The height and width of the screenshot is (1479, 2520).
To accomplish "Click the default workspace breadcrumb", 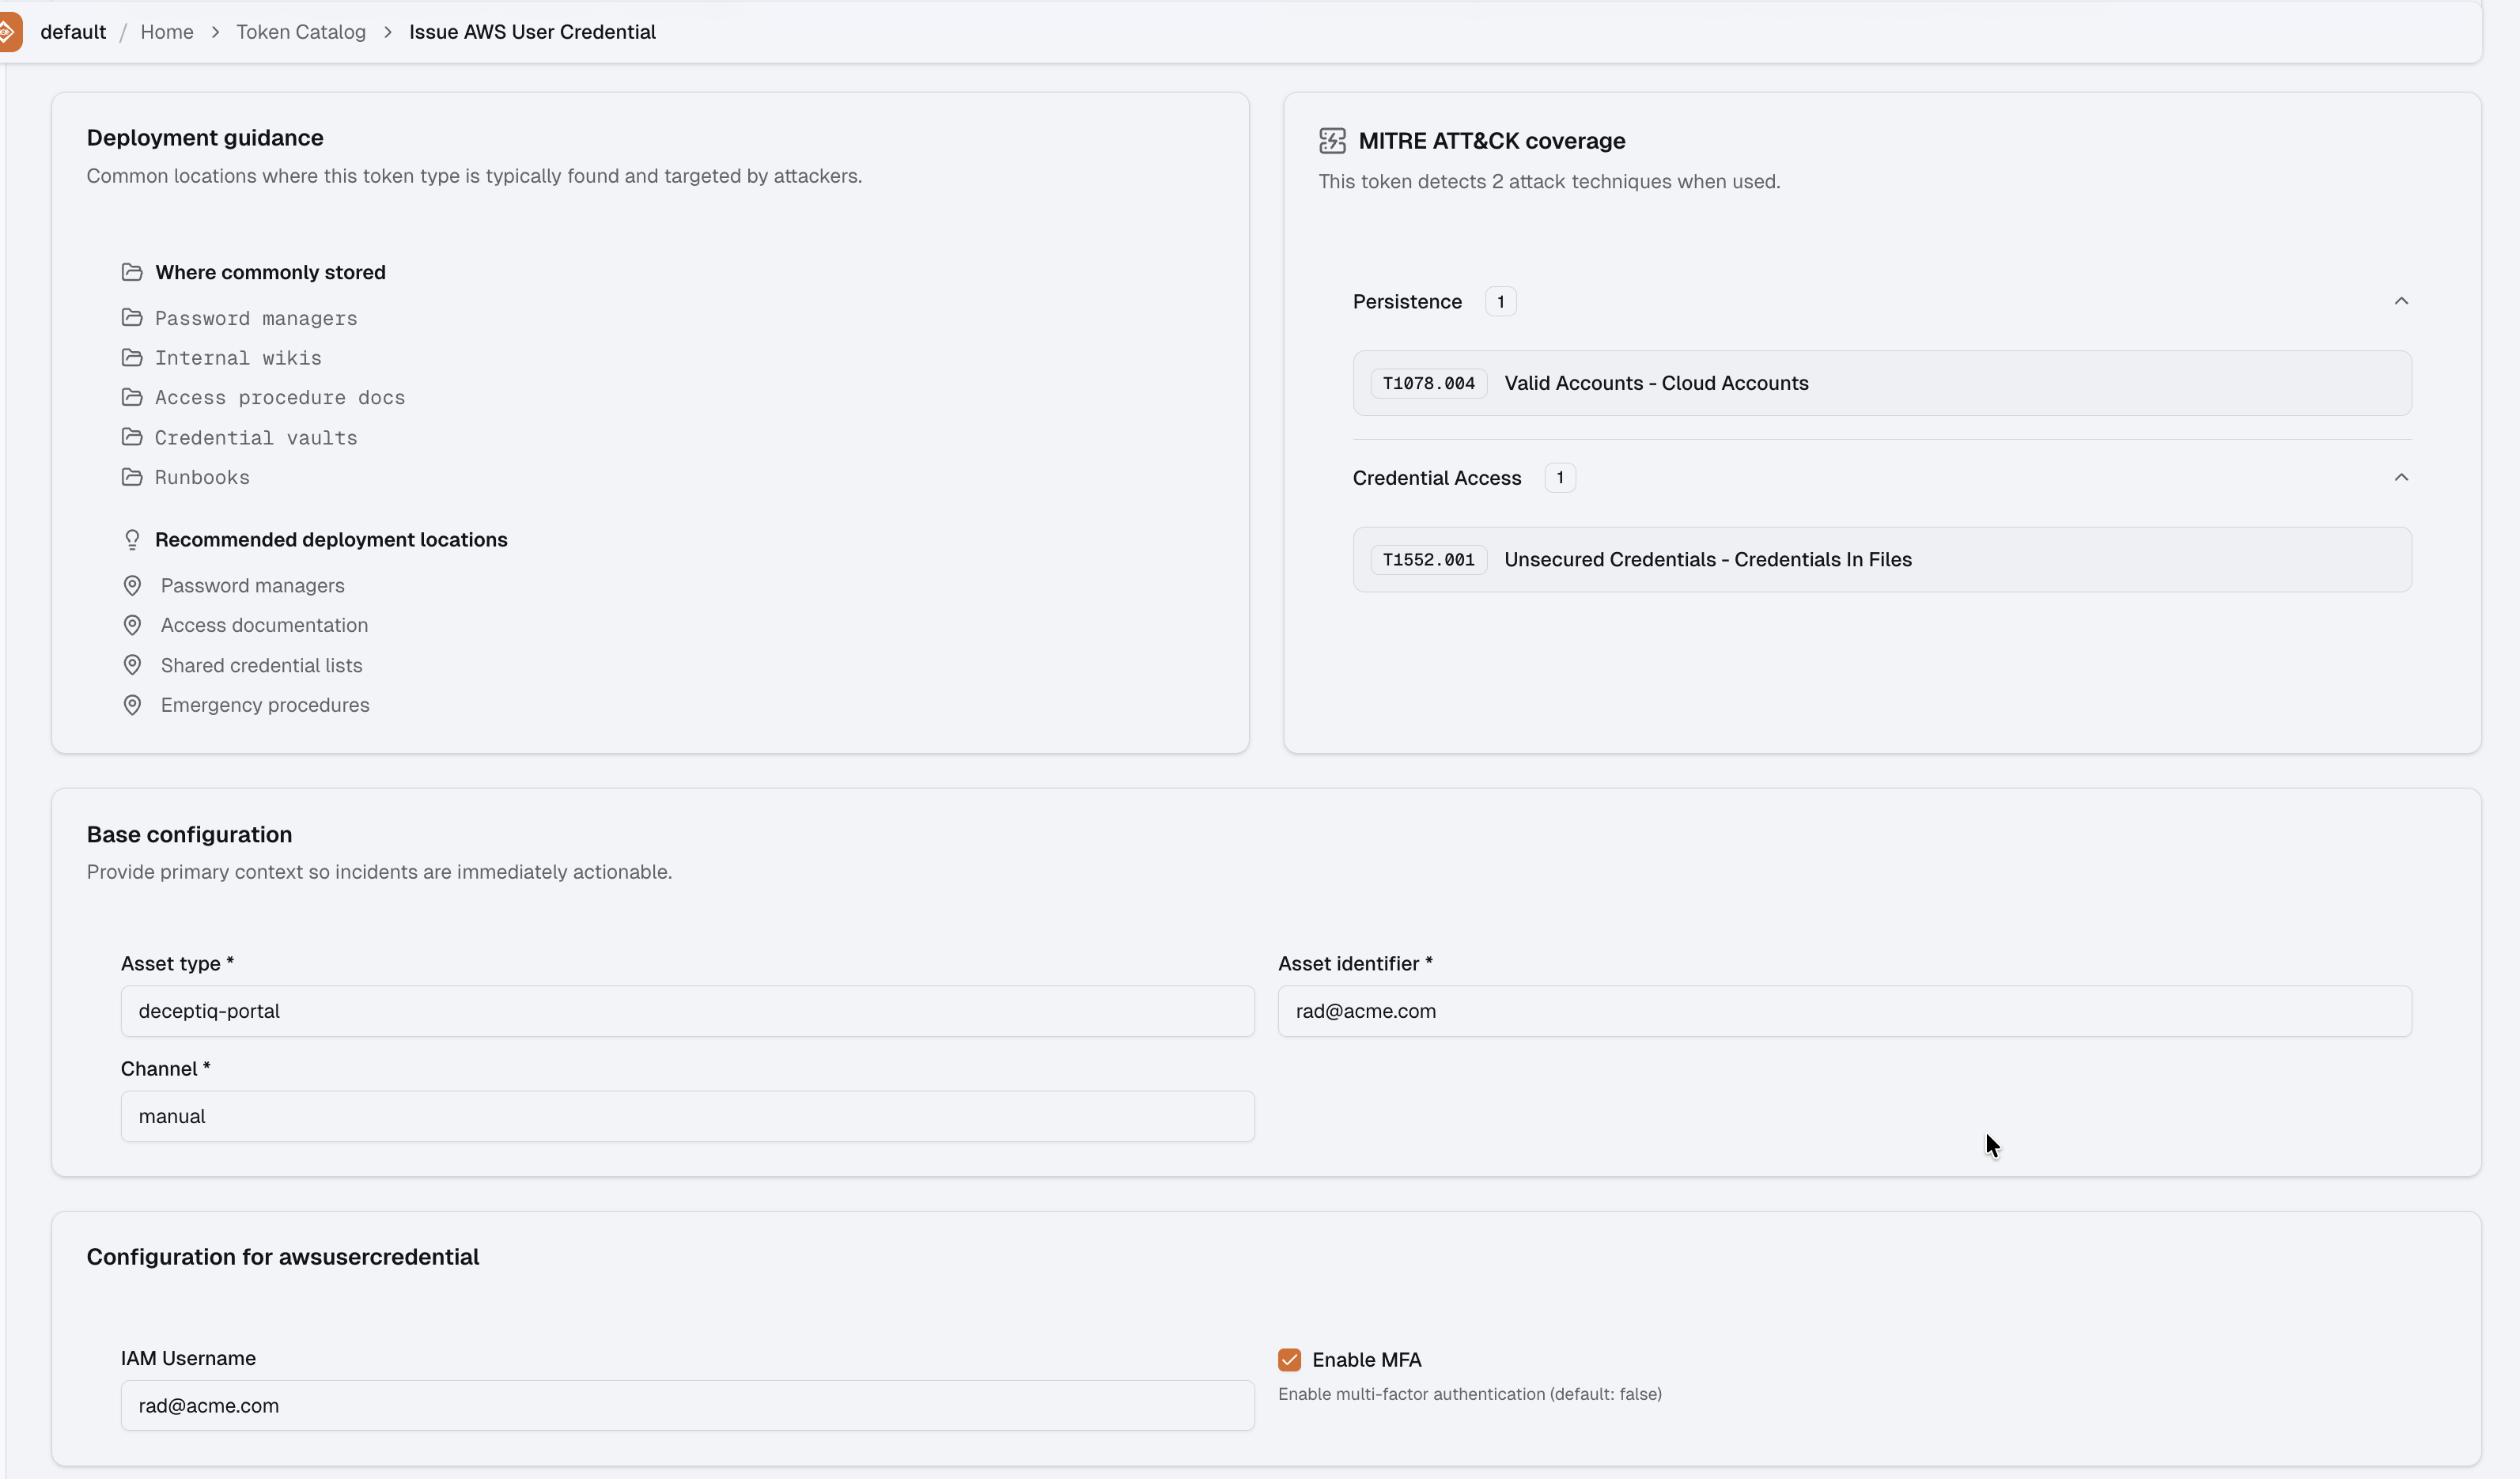I will [73, 32].
